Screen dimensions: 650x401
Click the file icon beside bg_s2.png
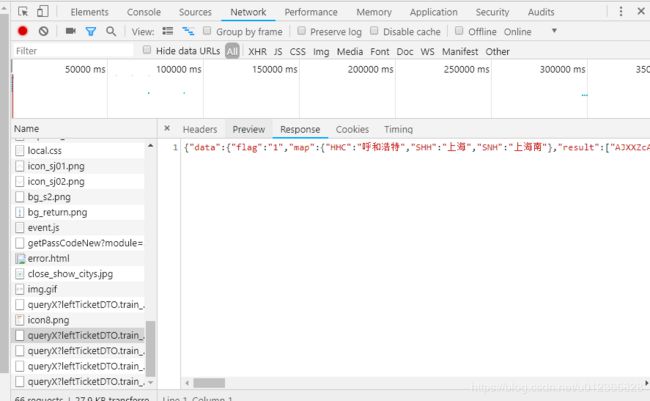click(19, 197)
